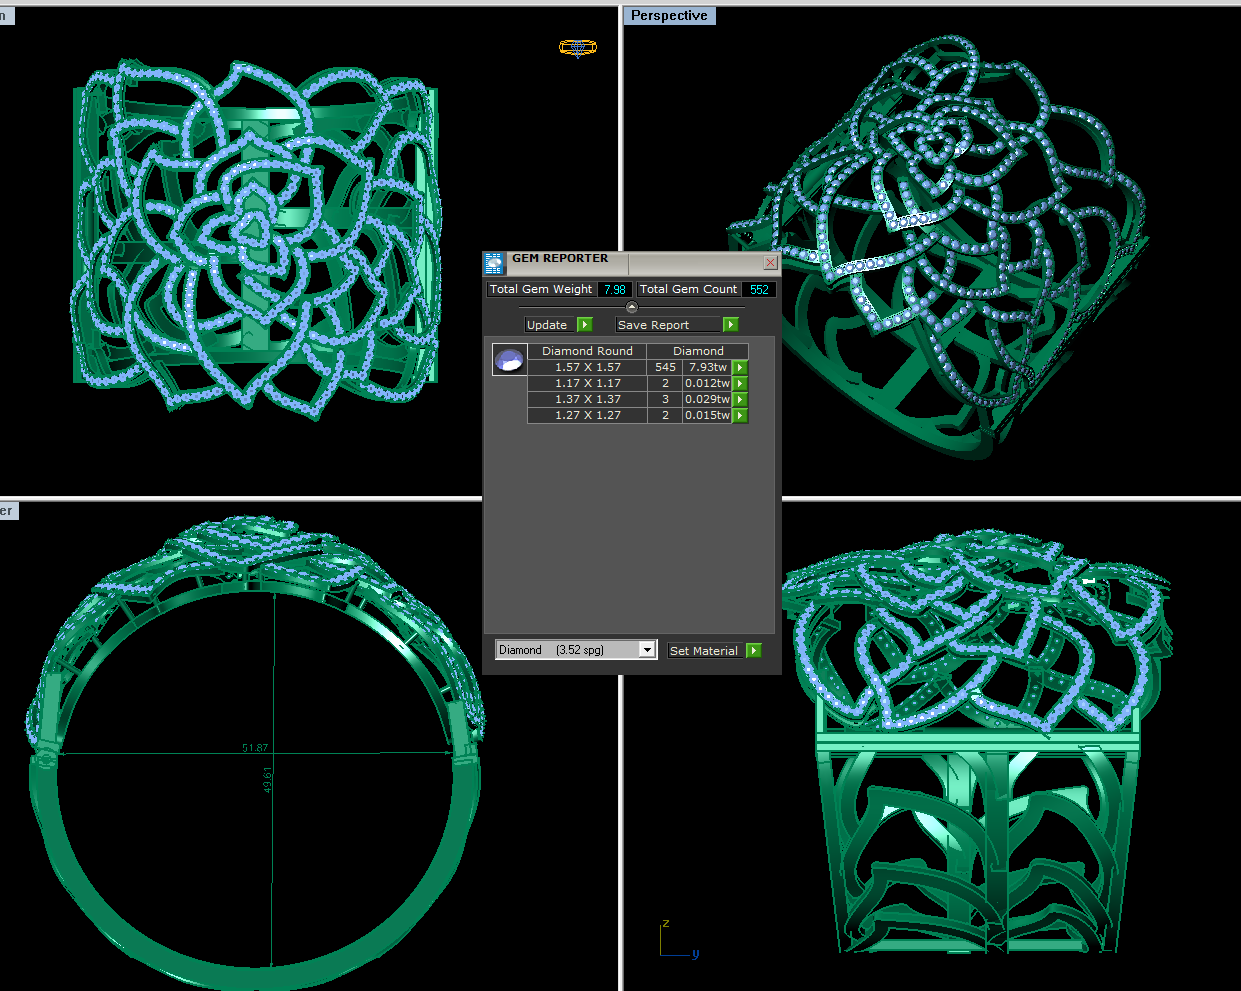The width and height of the screenshot is (1241, 991).
Task: Click green arrow next to Update
Action: pyautogui.click(x=585, y=325)
